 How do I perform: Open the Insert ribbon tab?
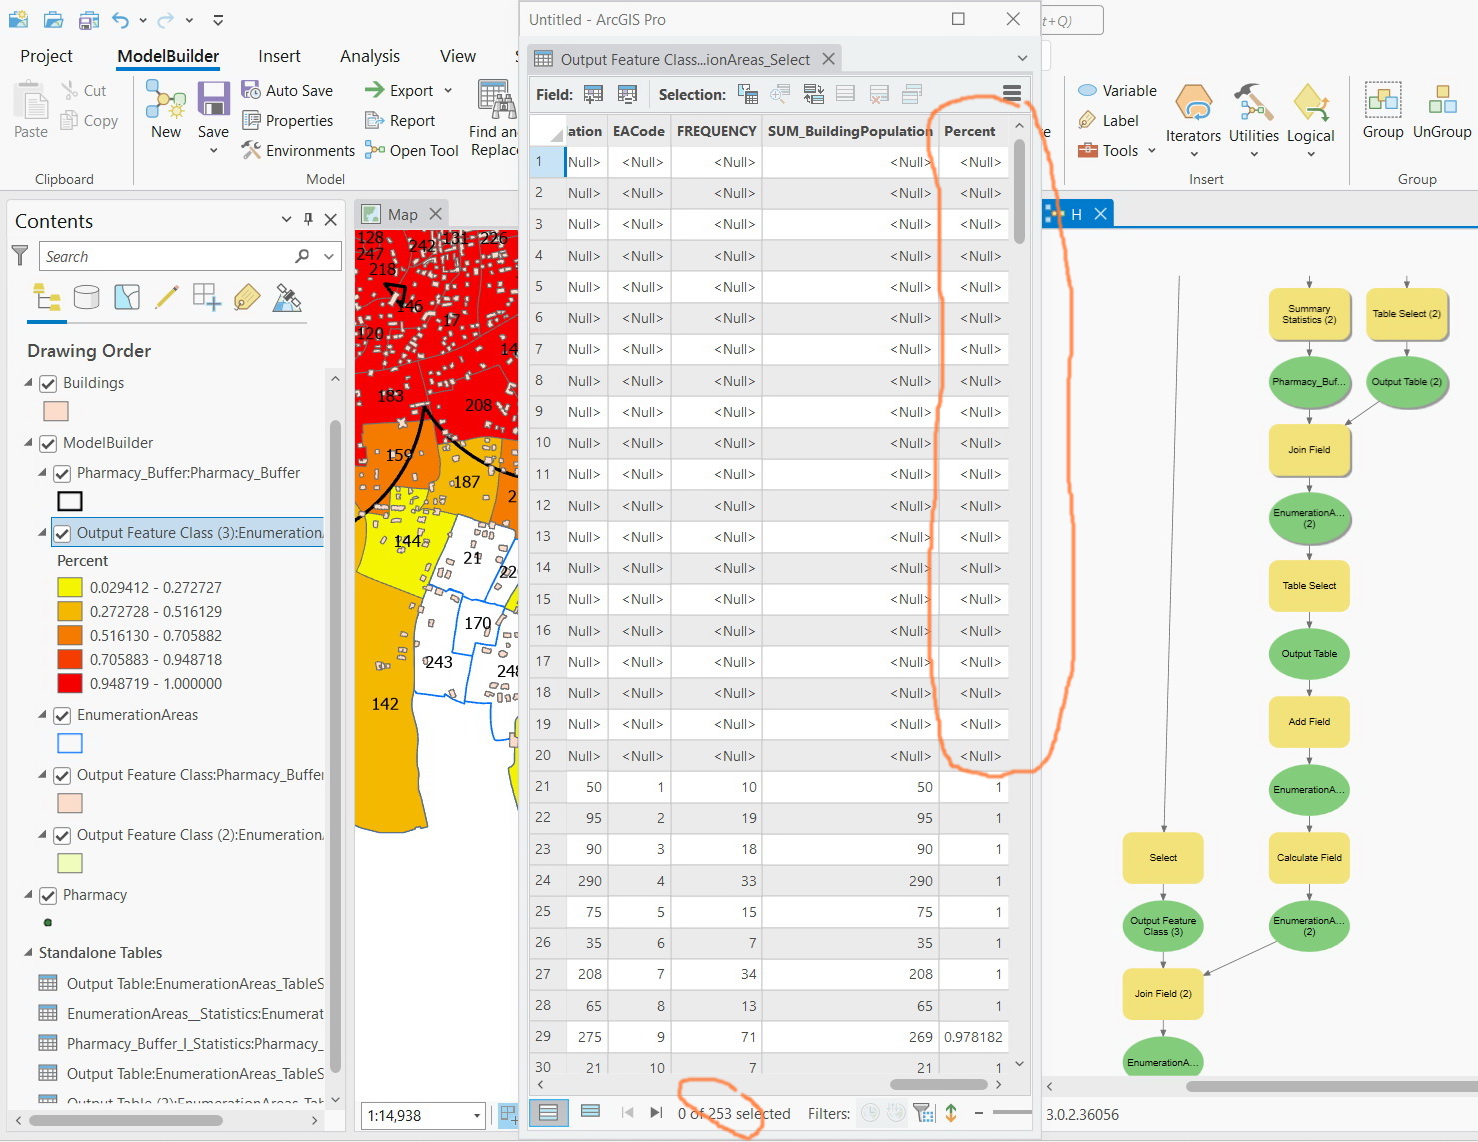tap(279, 56)
